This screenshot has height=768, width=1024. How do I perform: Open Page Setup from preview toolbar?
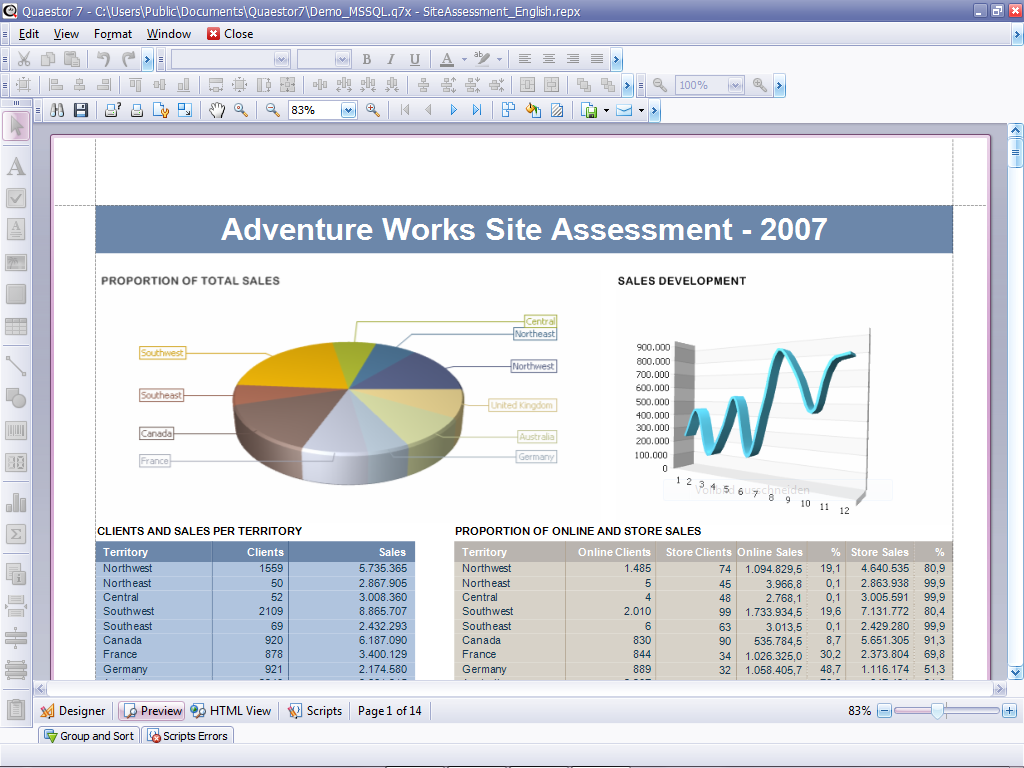[x=161, y=110]
